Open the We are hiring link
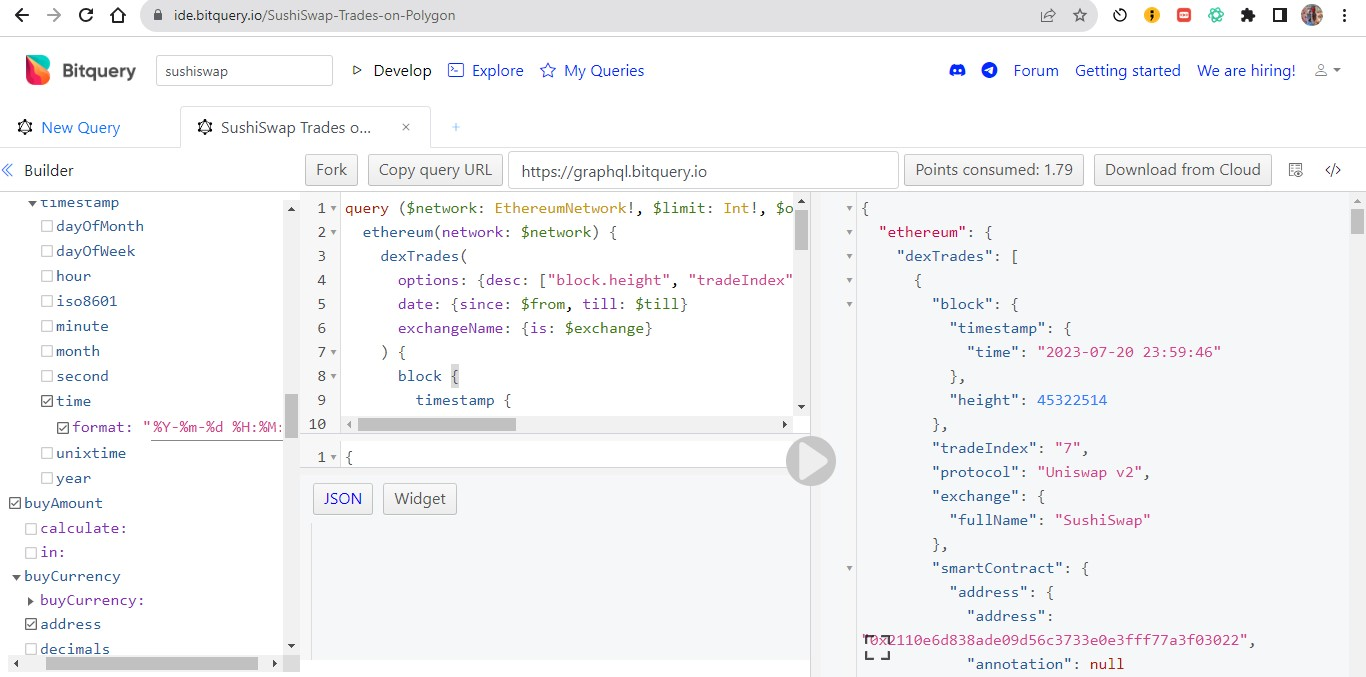The height and width of the screenshot is (677, 1366). pyautogui.click(x=1246, y=70)
